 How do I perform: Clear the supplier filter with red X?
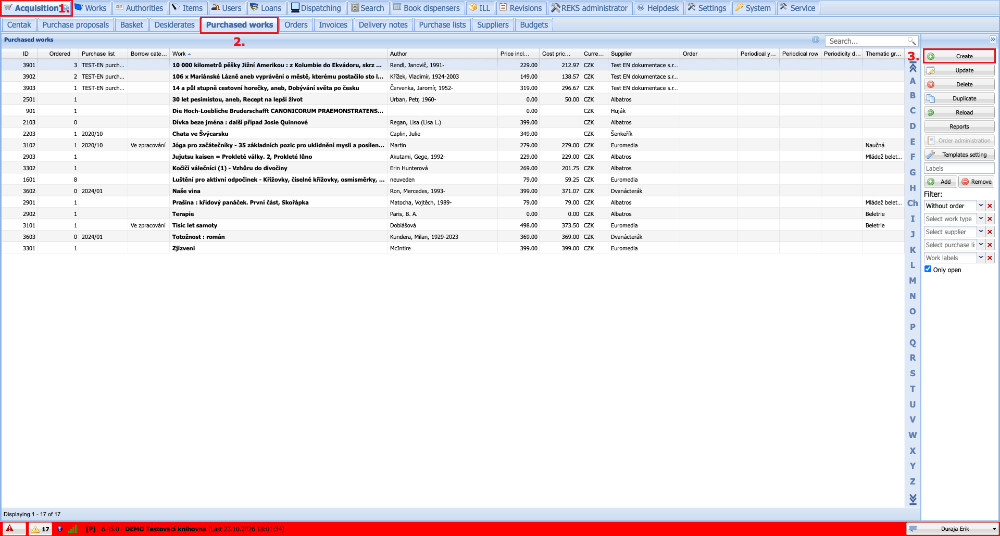pos(990,232)
